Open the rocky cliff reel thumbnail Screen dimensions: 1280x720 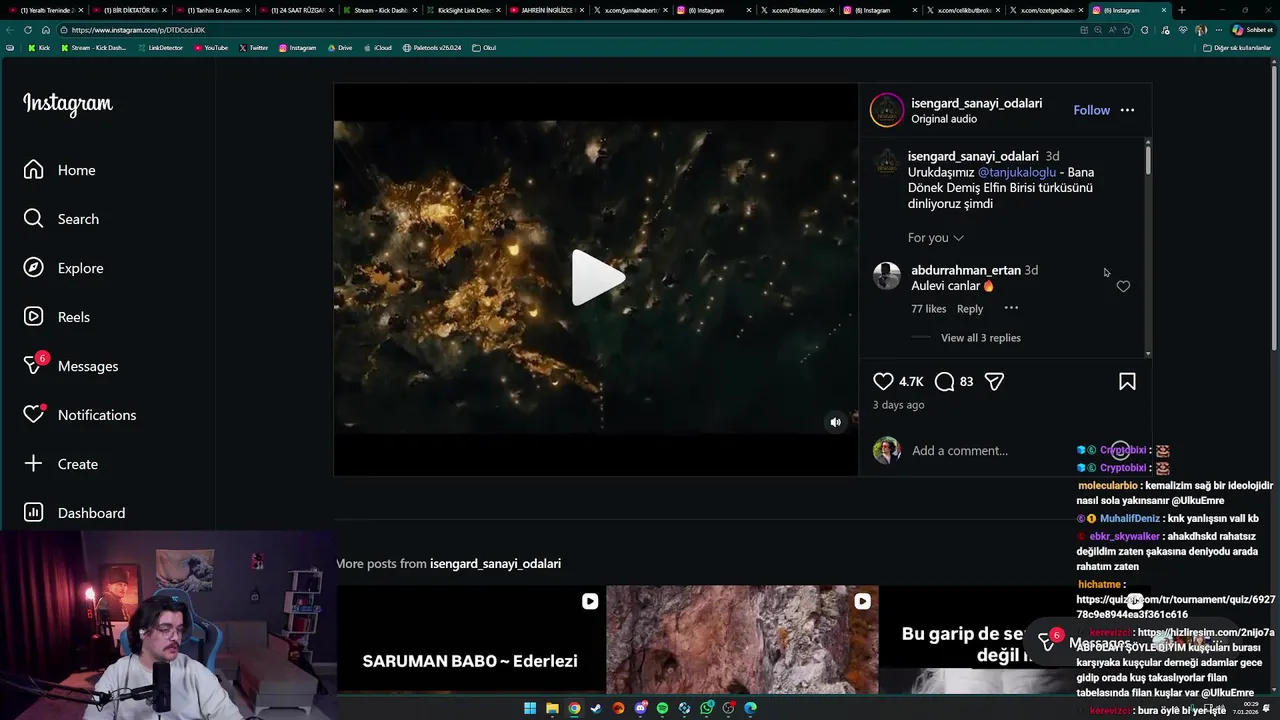pyautogui.click(x=742, y=639)
